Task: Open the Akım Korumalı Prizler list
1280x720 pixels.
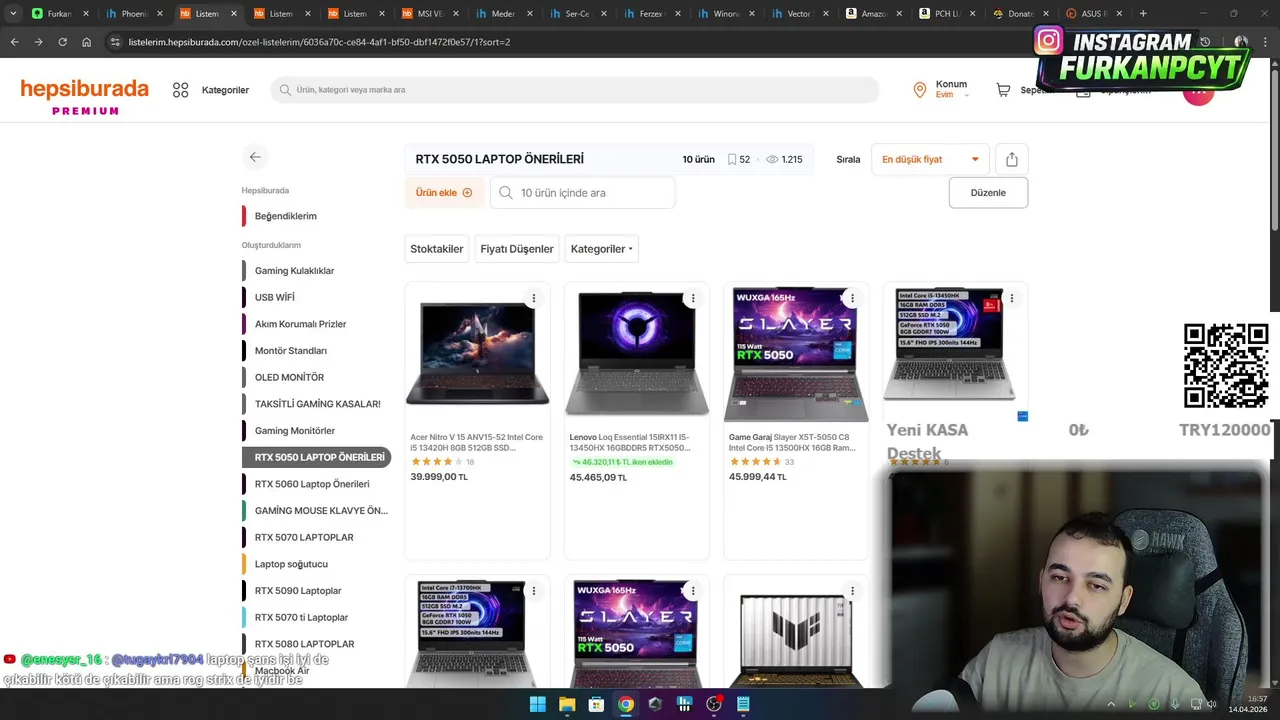Action: click(x=300, y=324)
